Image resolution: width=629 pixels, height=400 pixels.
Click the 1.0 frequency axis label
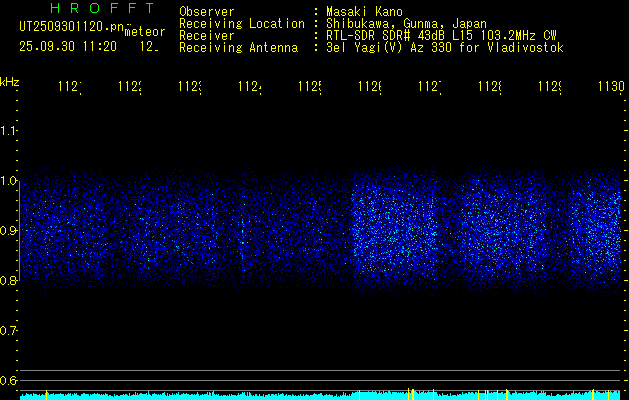[8, 180]
